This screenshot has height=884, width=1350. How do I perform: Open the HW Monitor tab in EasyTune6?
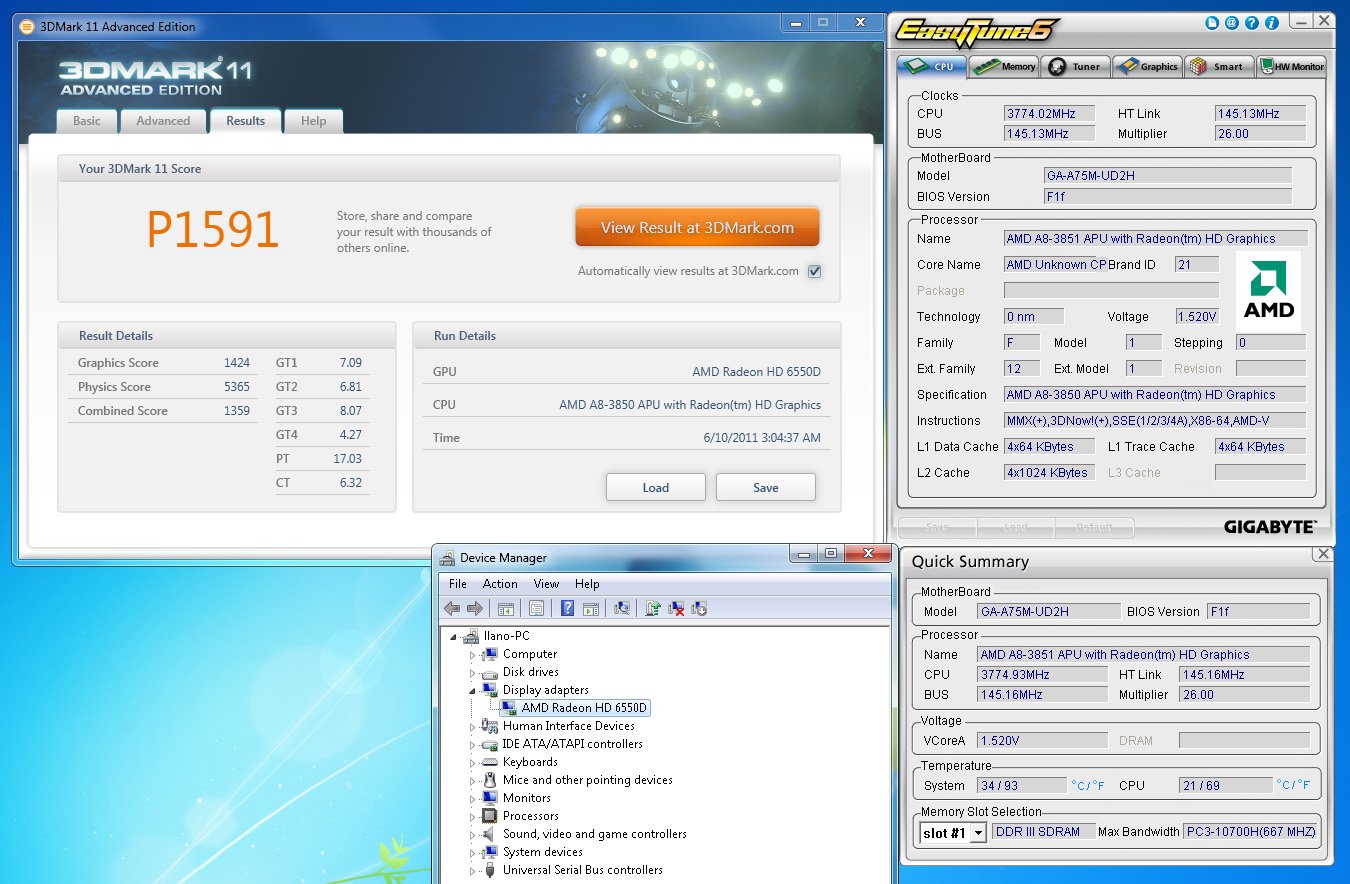1291,67
